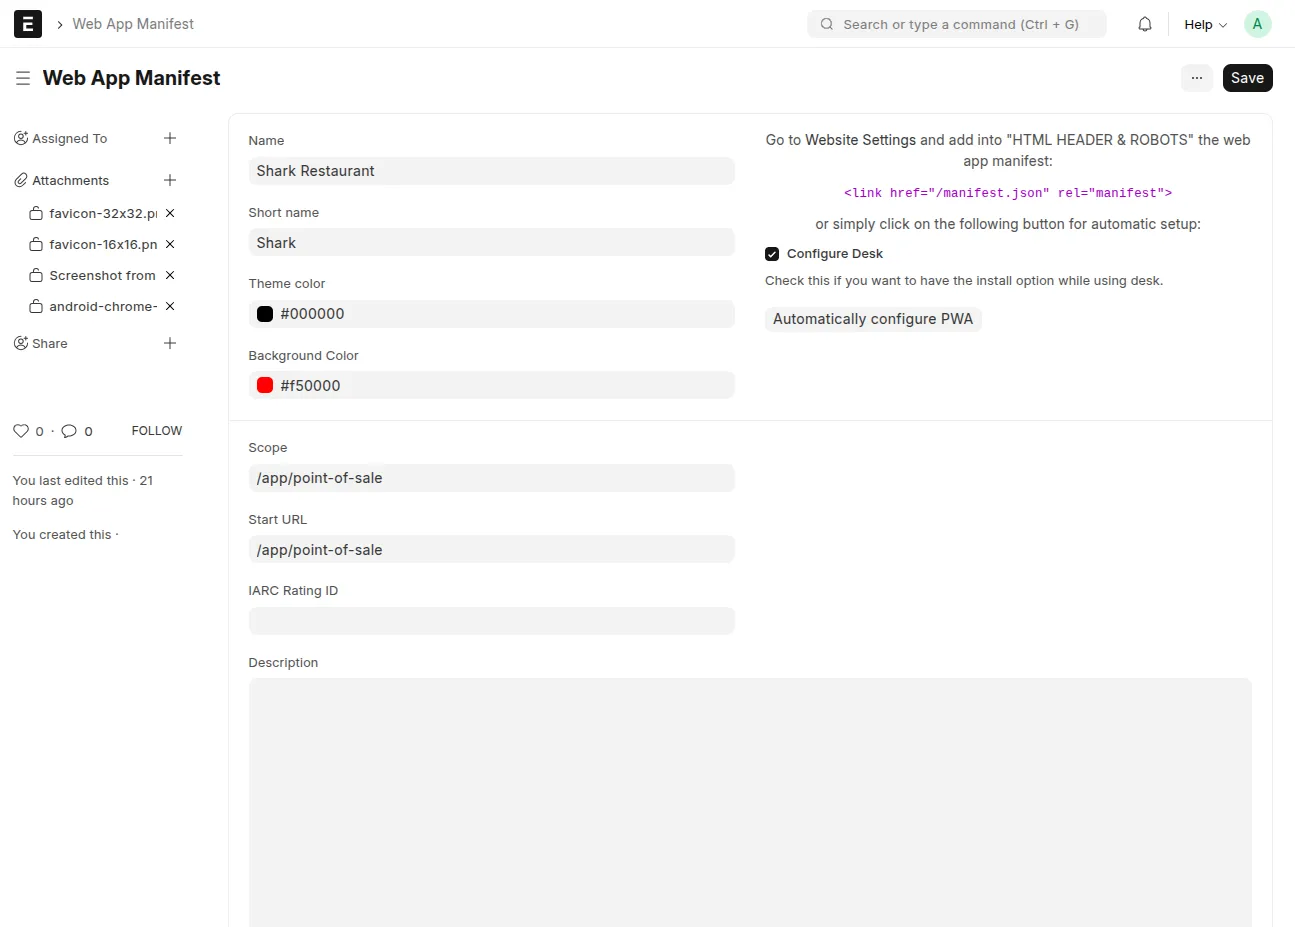Click the notifications bell icon
This screenshot has height=927, width=1295.
[1145, 24]
